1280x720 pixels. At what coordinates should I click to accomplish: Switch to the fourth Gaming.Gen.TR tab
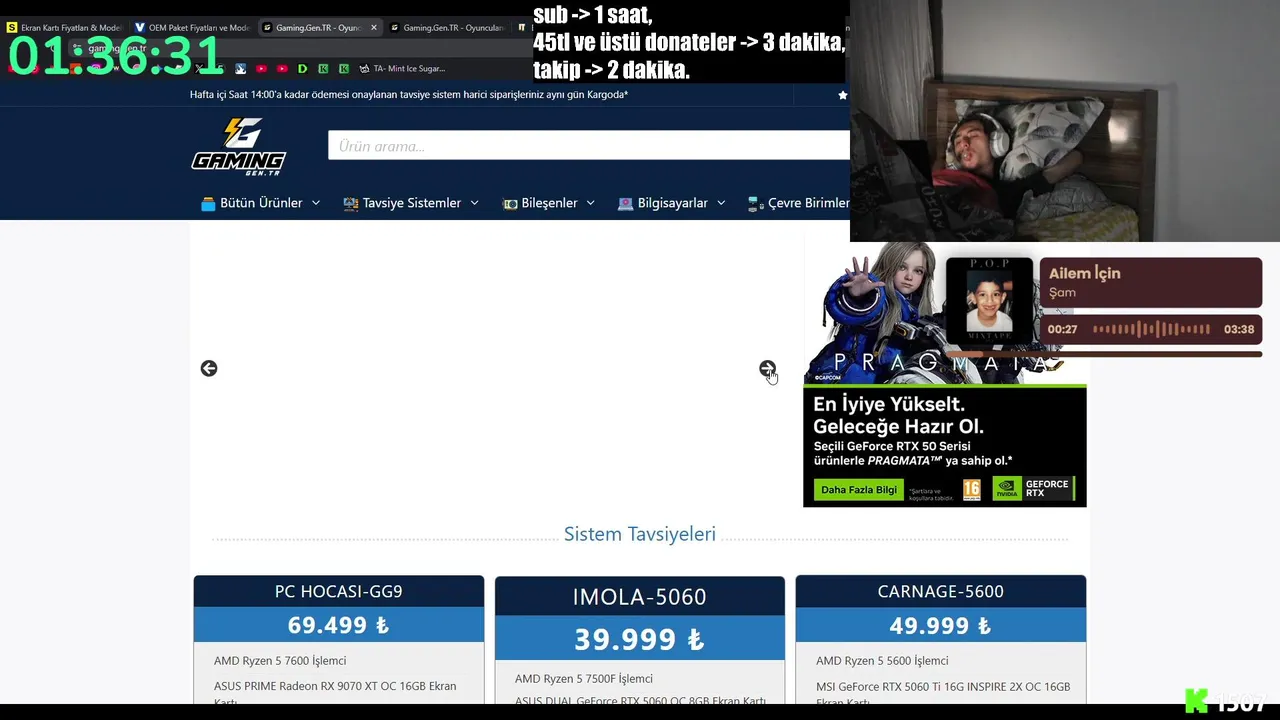[447, 27]
